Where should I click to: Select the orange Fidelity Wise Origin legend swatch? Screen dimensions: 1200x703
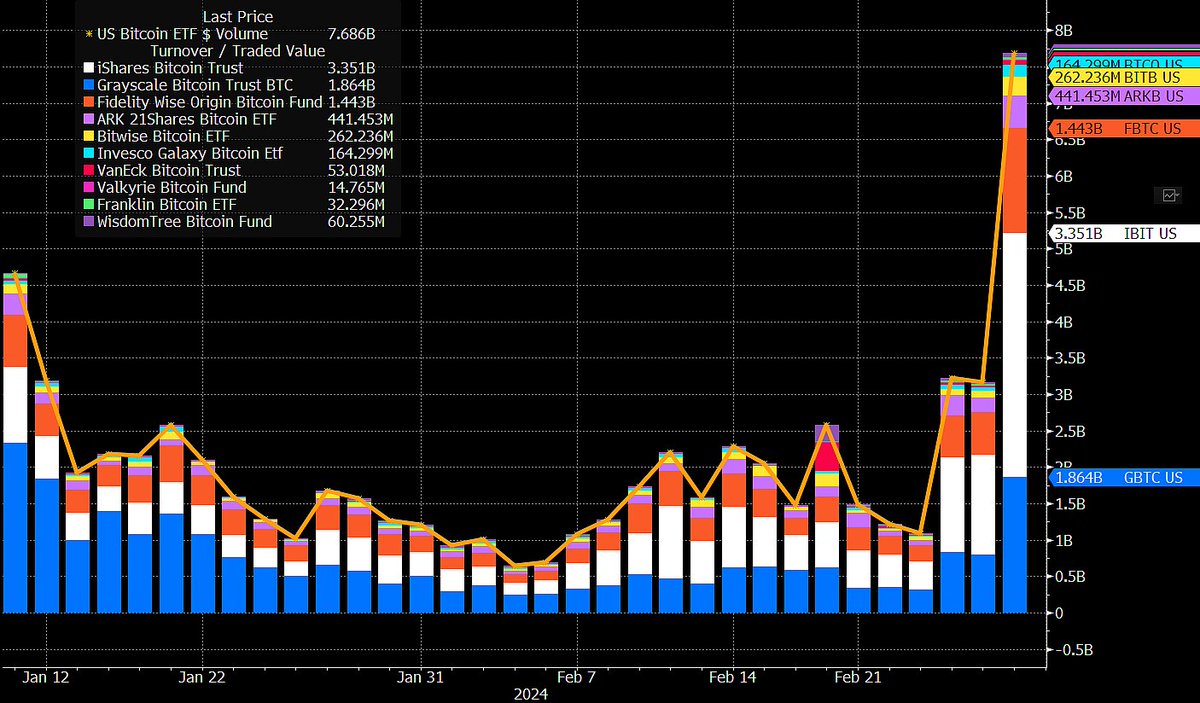click(x=88, y=102)
